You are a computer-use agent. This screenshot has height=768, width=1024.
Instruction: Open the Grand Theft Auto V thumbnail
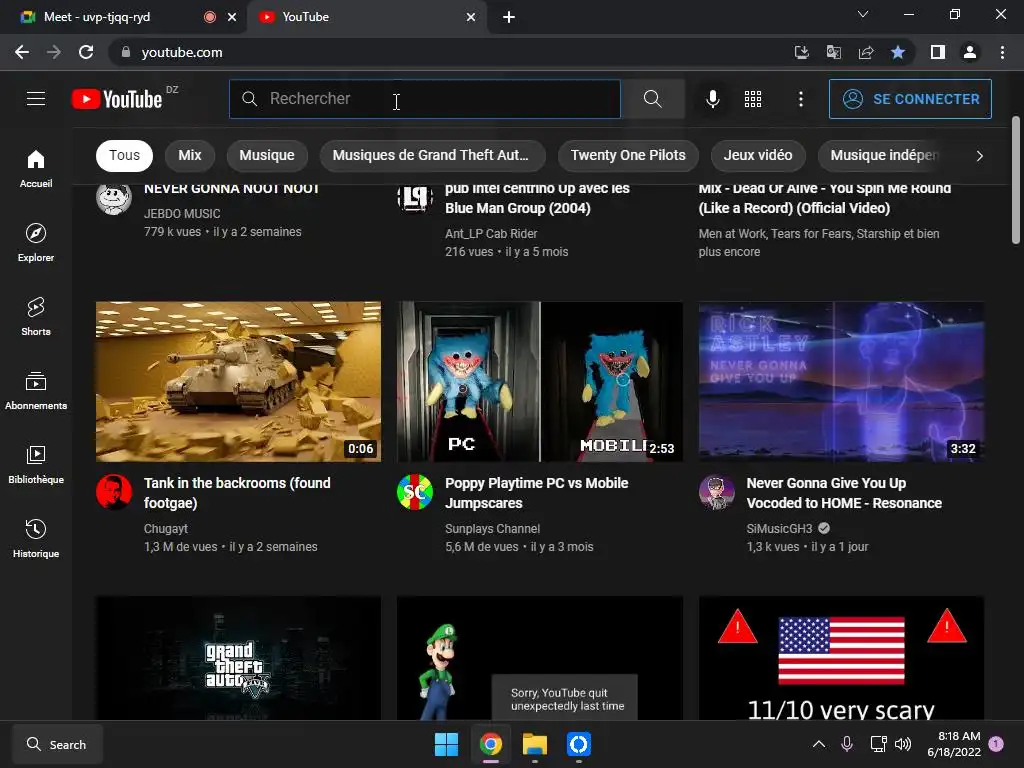tap(238, 658)
